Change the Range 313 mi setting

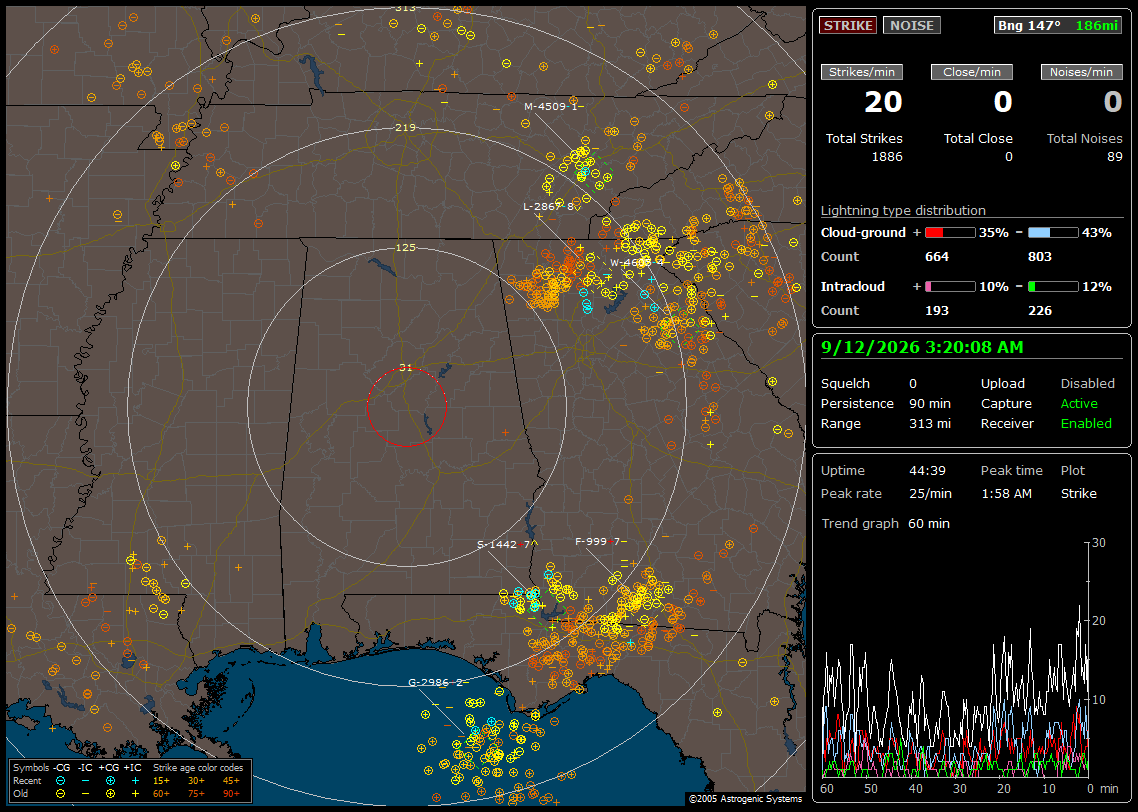[930, 423]
